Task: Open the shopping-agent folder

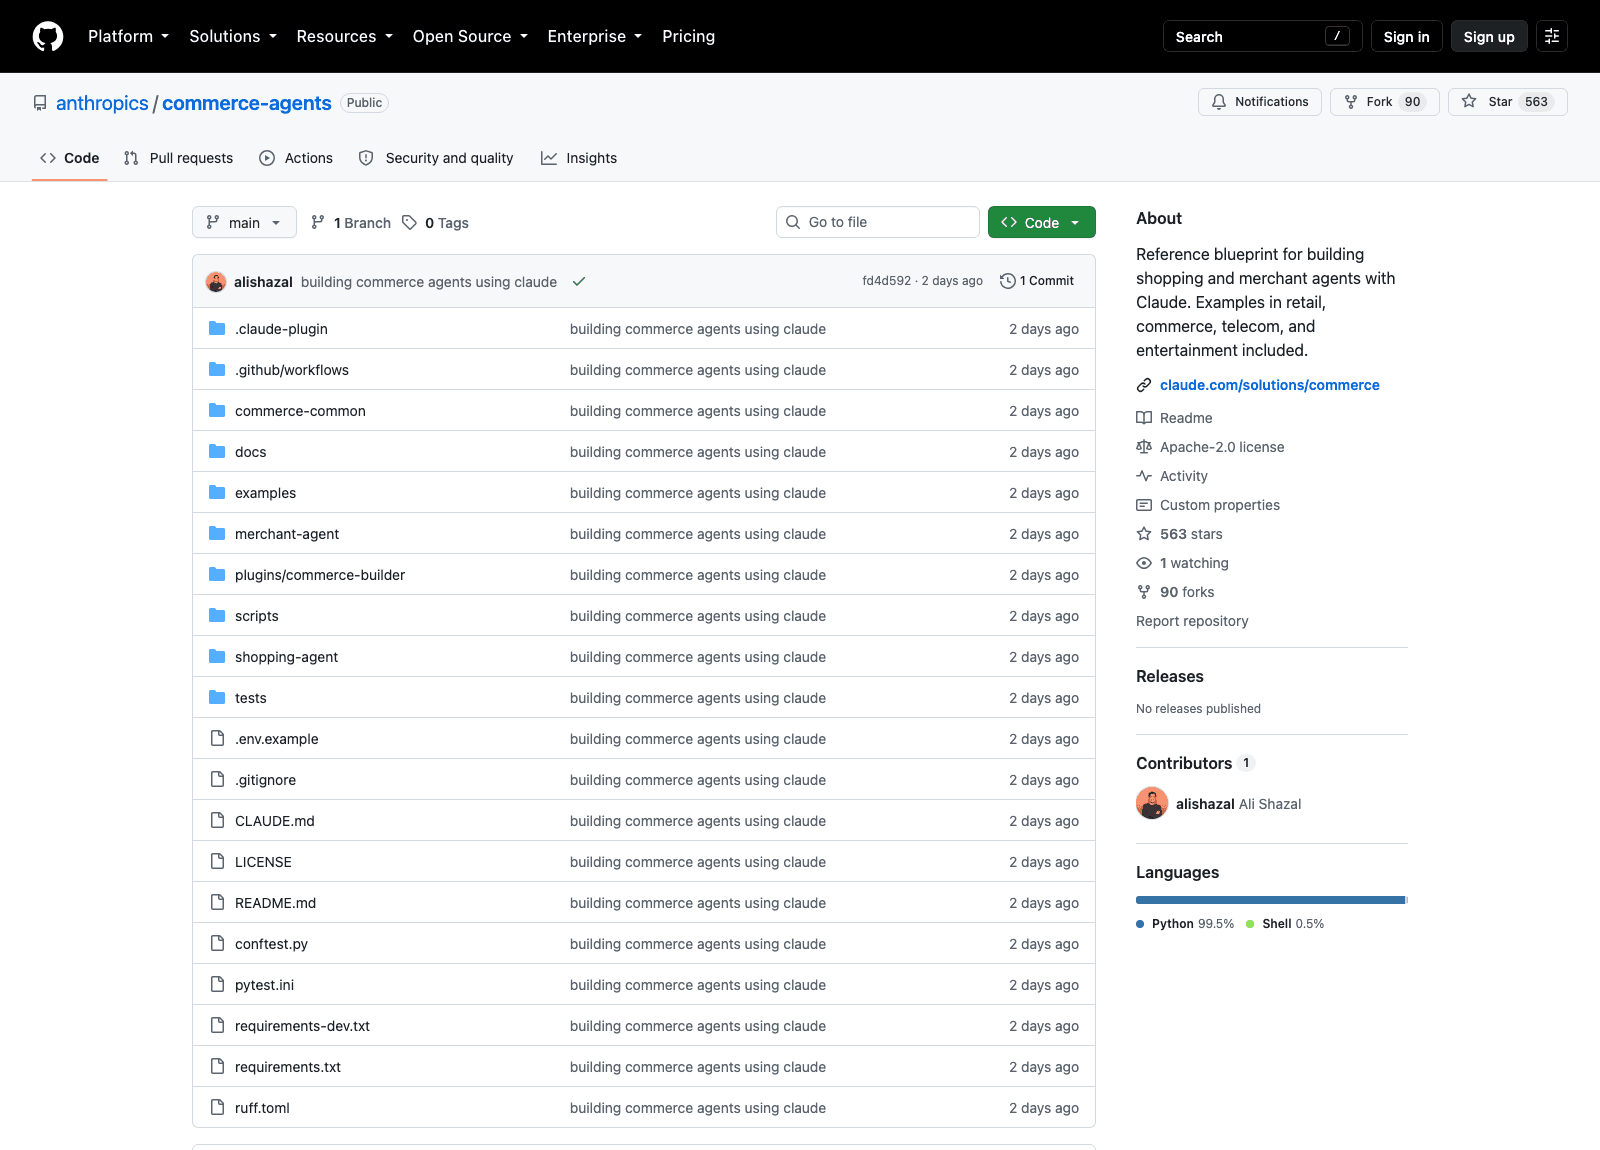Action: [x=286, y=657]
